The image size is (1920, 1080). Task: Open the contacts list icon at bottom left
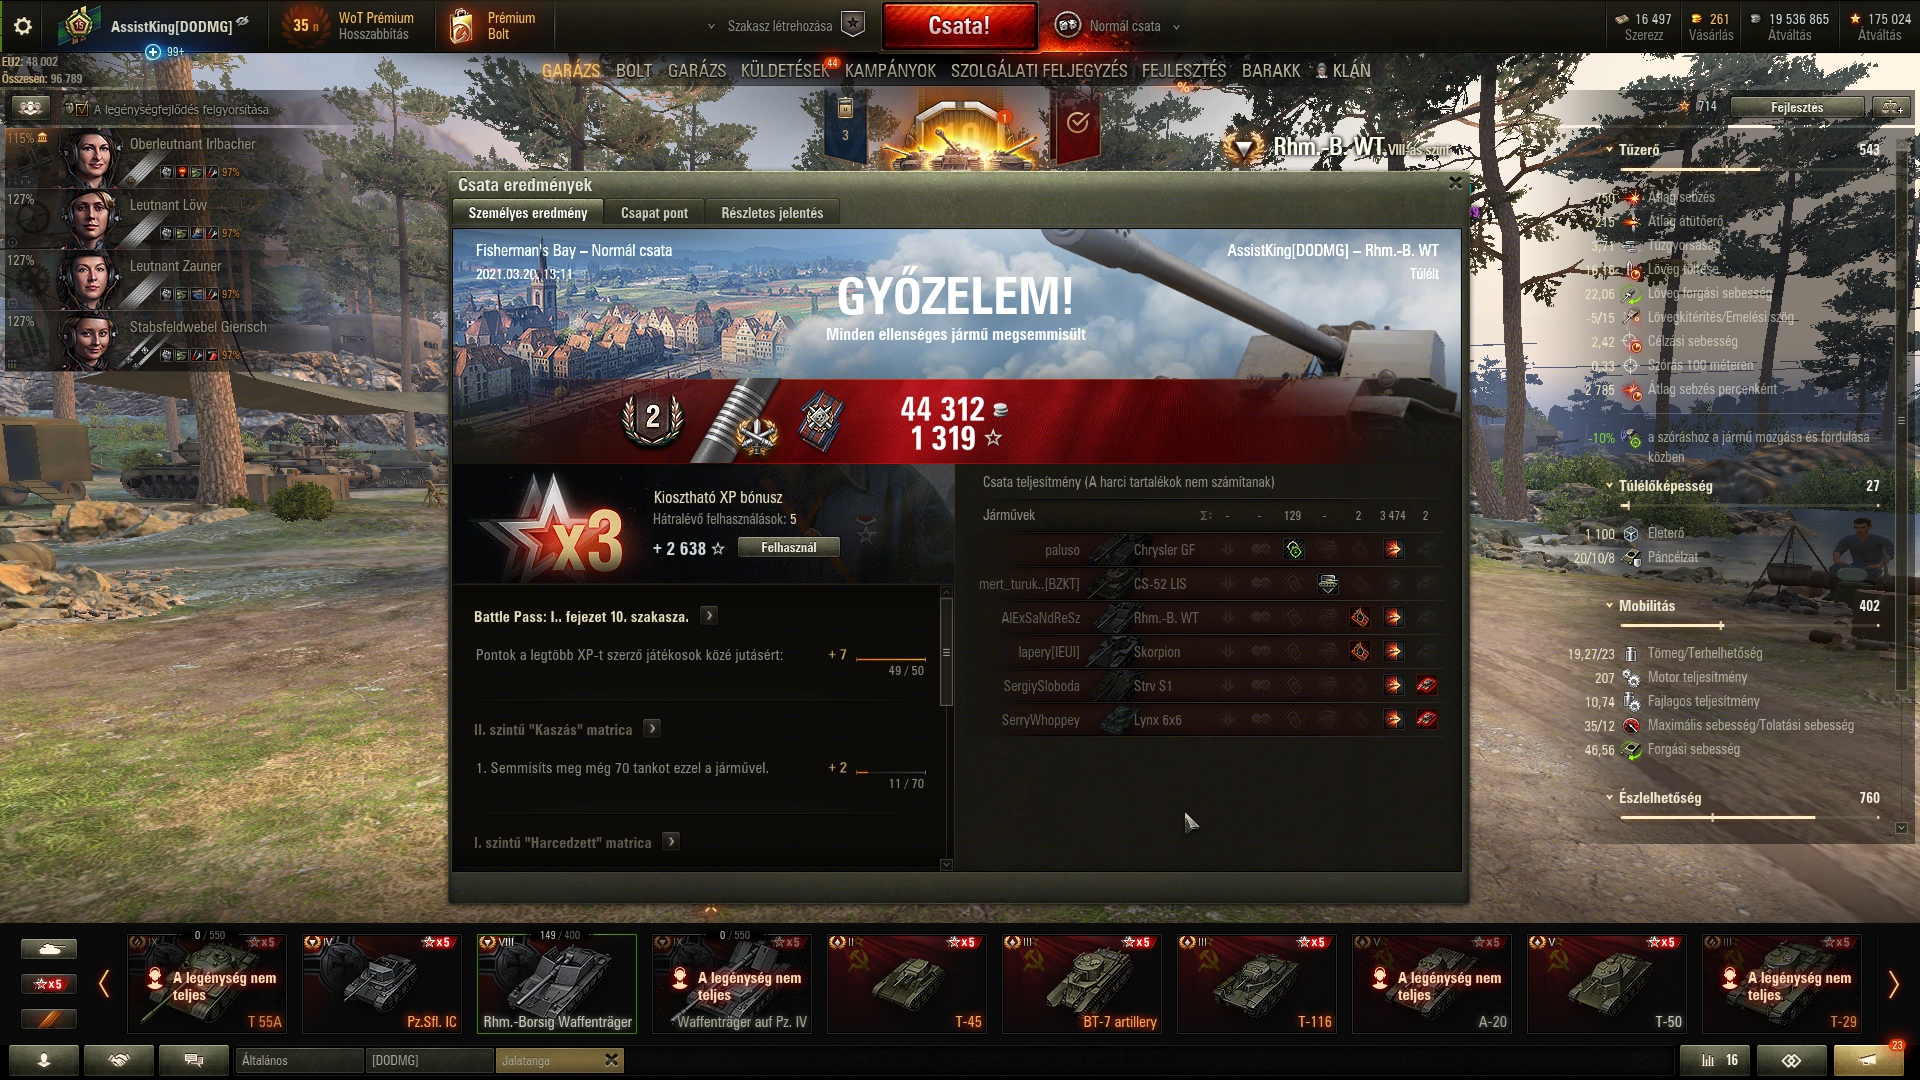tap(44, 1060)
